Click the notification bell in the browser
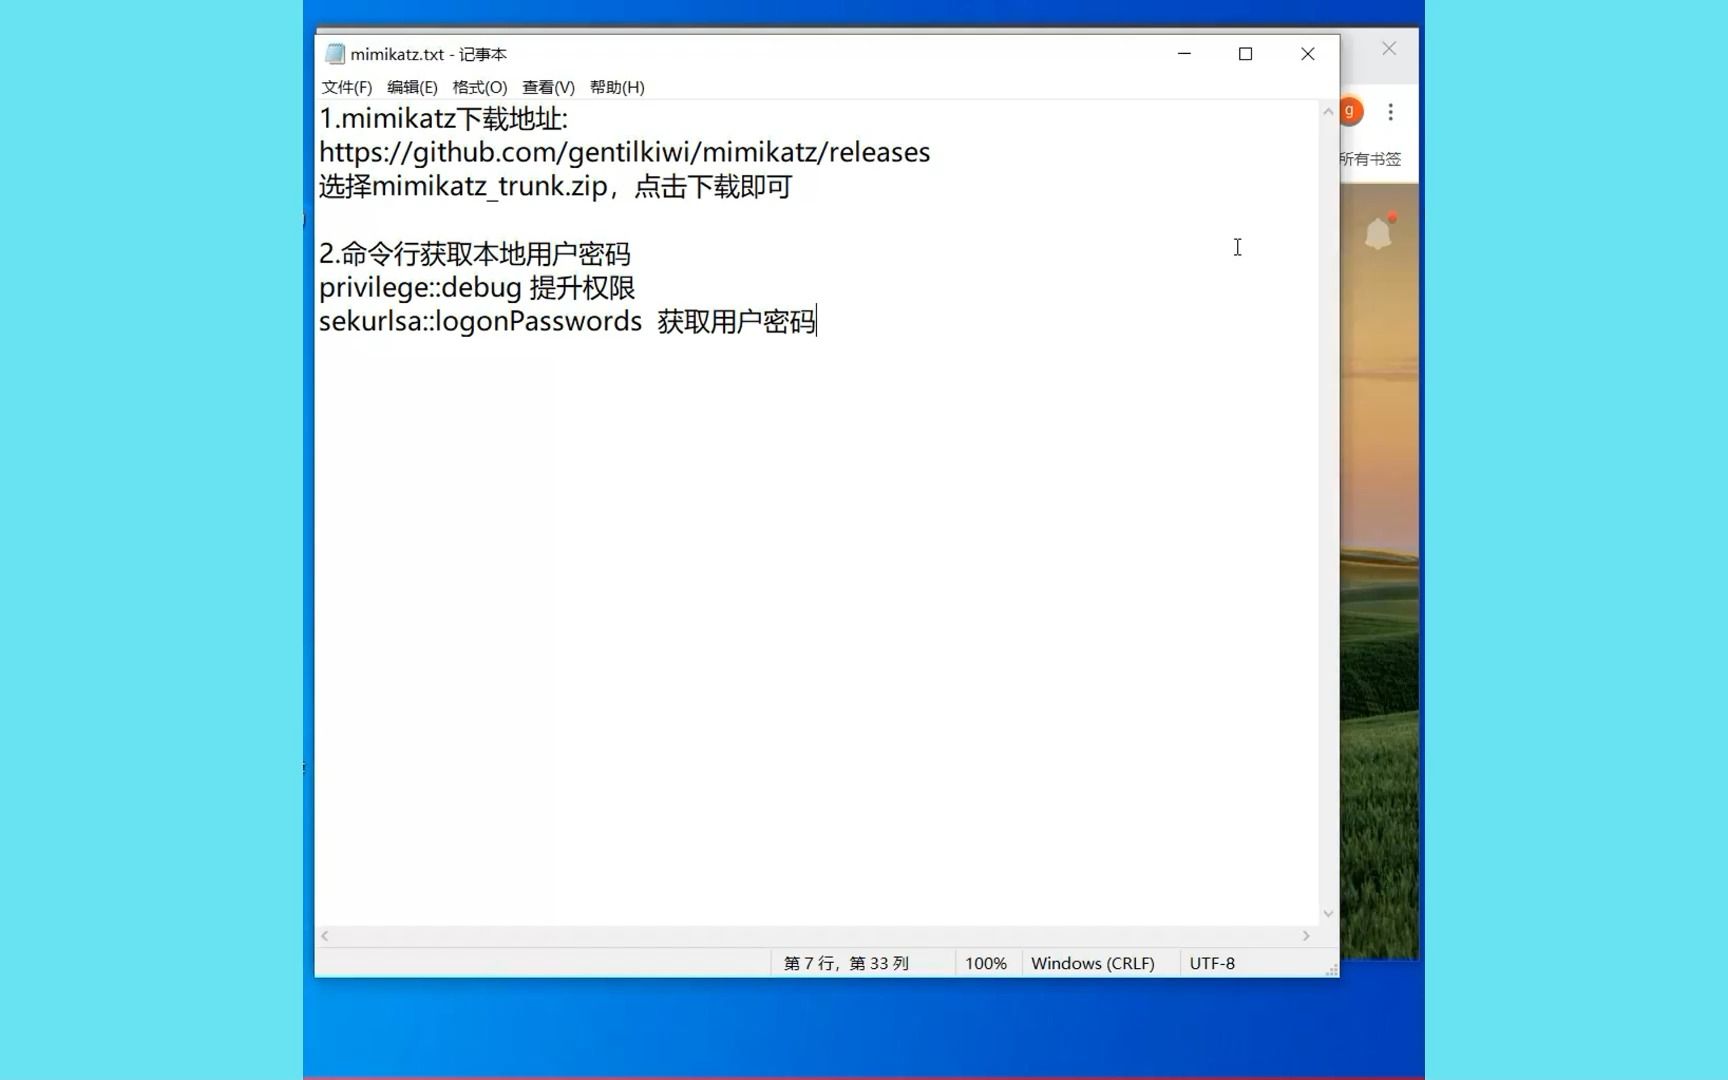Screen dimensions: 1728x1080 [1378, 232]
